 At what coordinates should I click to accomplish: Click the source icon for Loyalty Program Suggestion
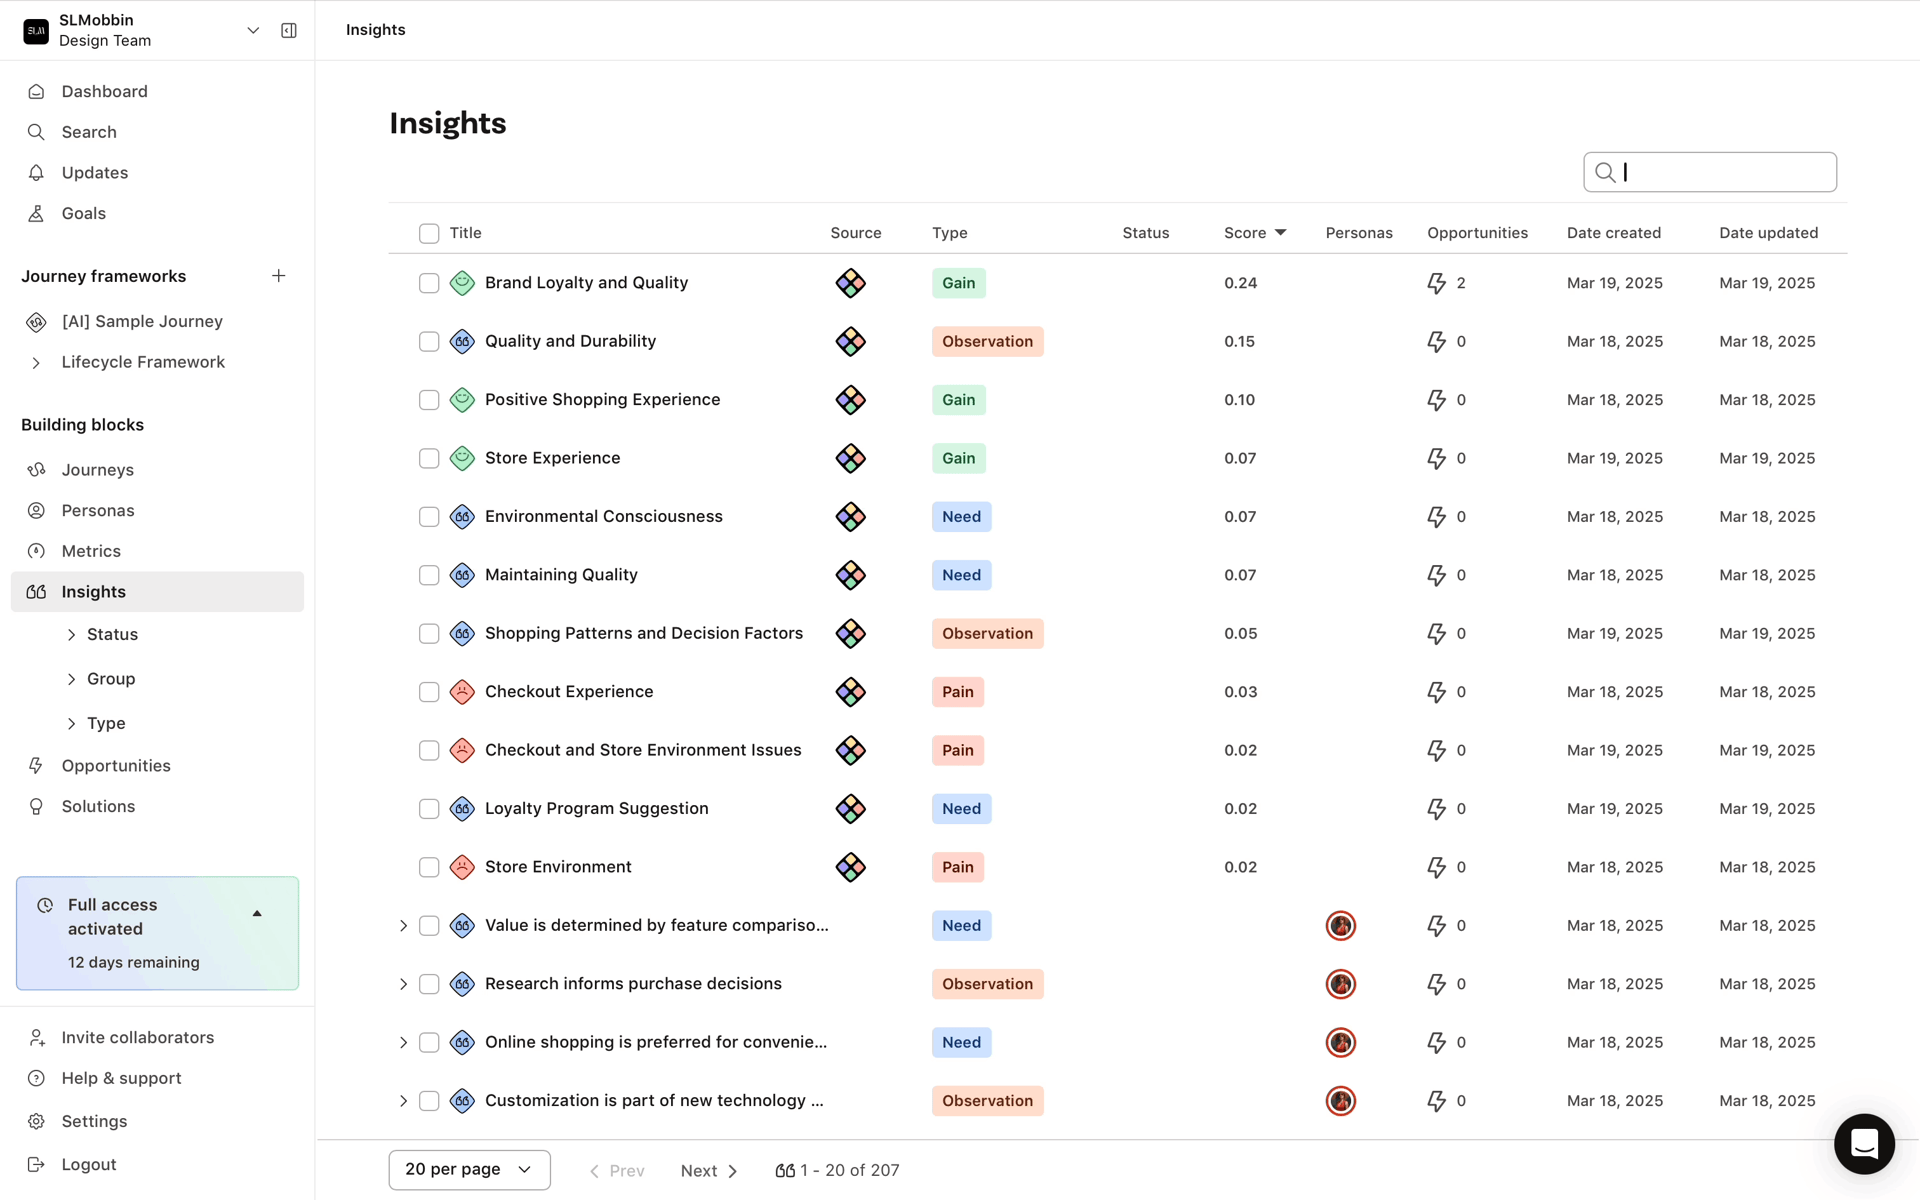coord(851,809)
